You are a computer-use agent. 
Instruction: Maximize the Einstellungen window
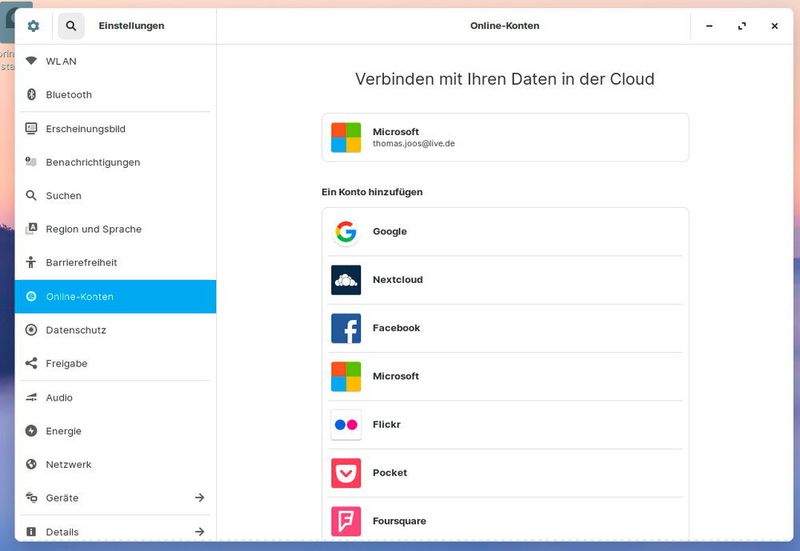pyautogui.click(x=742, y=26)
